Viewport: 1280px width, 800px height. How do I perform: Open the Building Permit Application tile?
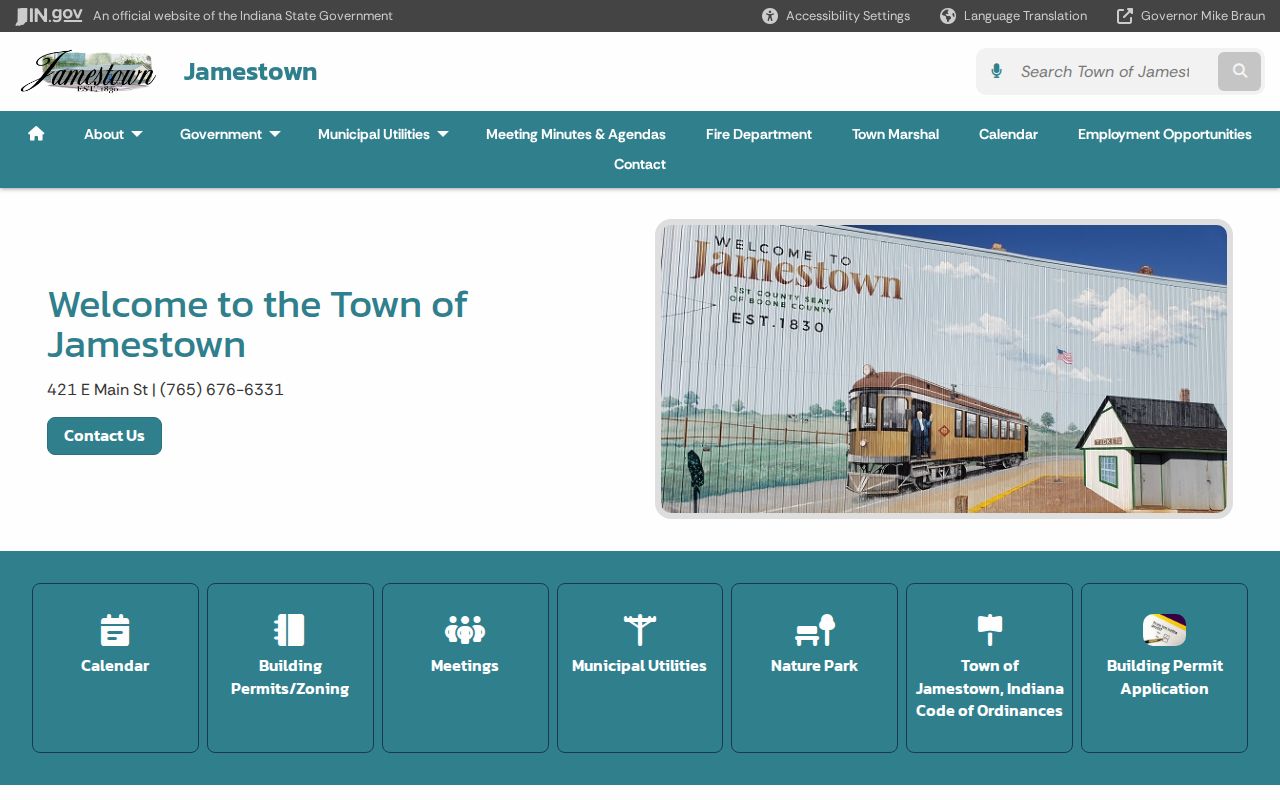tap(1164, 668)
